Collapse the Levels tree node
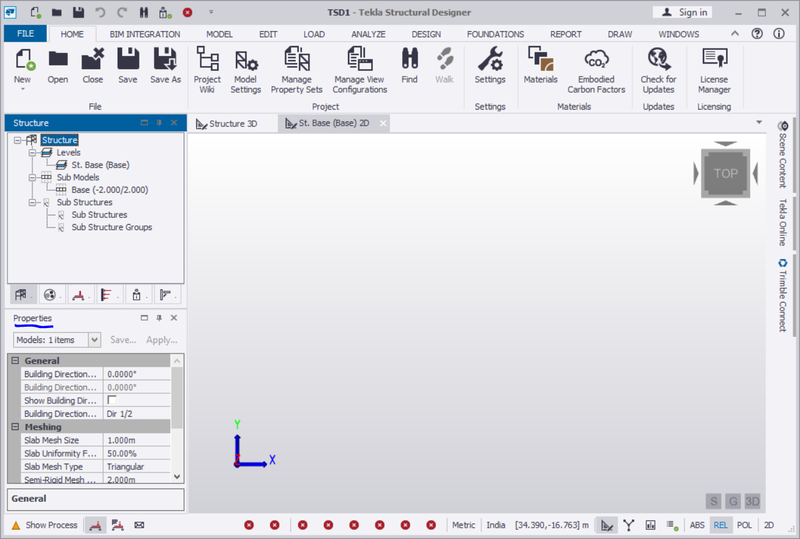 [x=32, y=153]
